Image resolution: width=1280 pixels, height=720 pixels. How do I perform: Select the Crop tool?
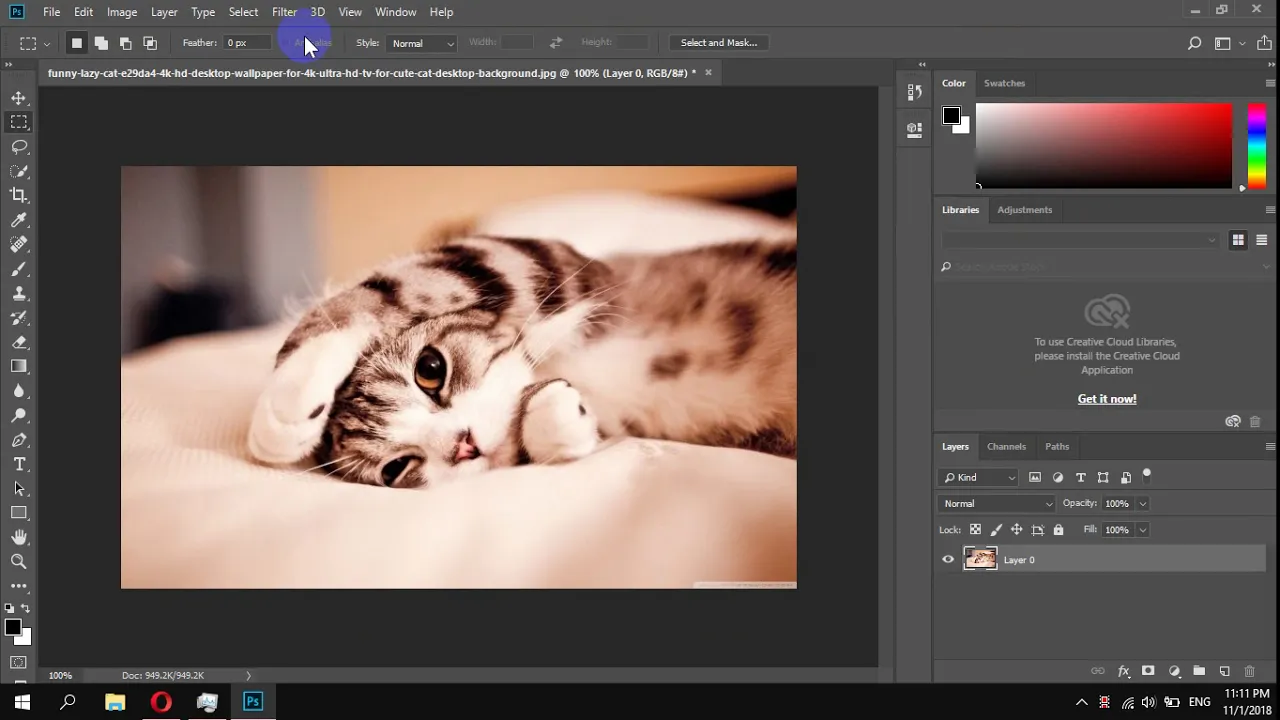19,196
